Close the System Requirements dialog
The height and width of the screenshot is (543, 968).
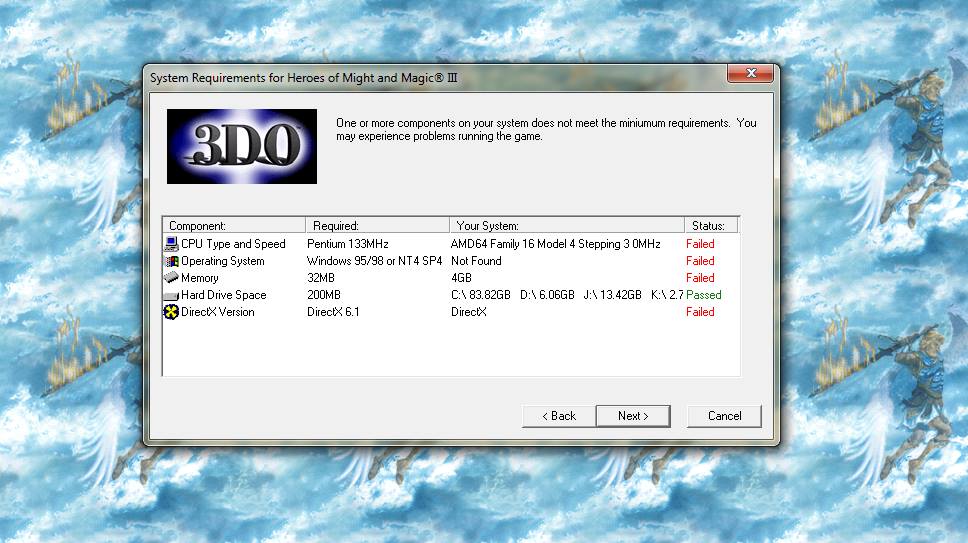(750, 73)
